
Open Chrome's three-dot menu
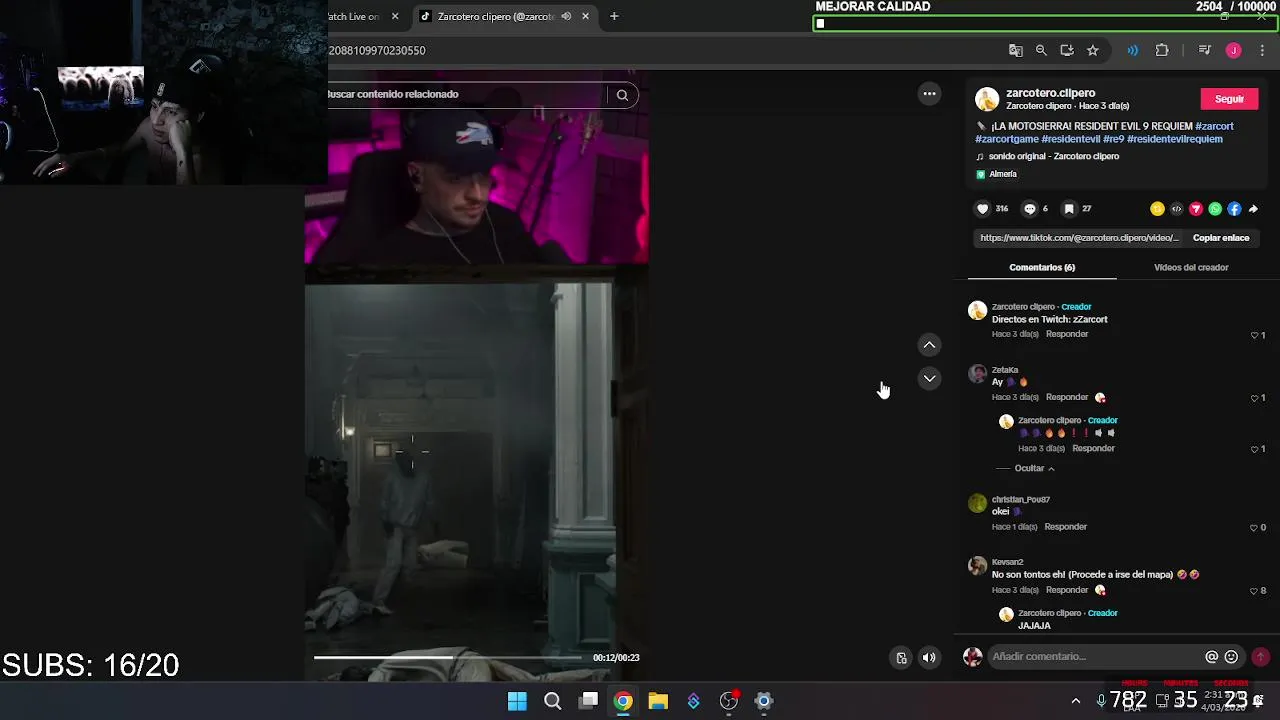tap(1262, 50)
